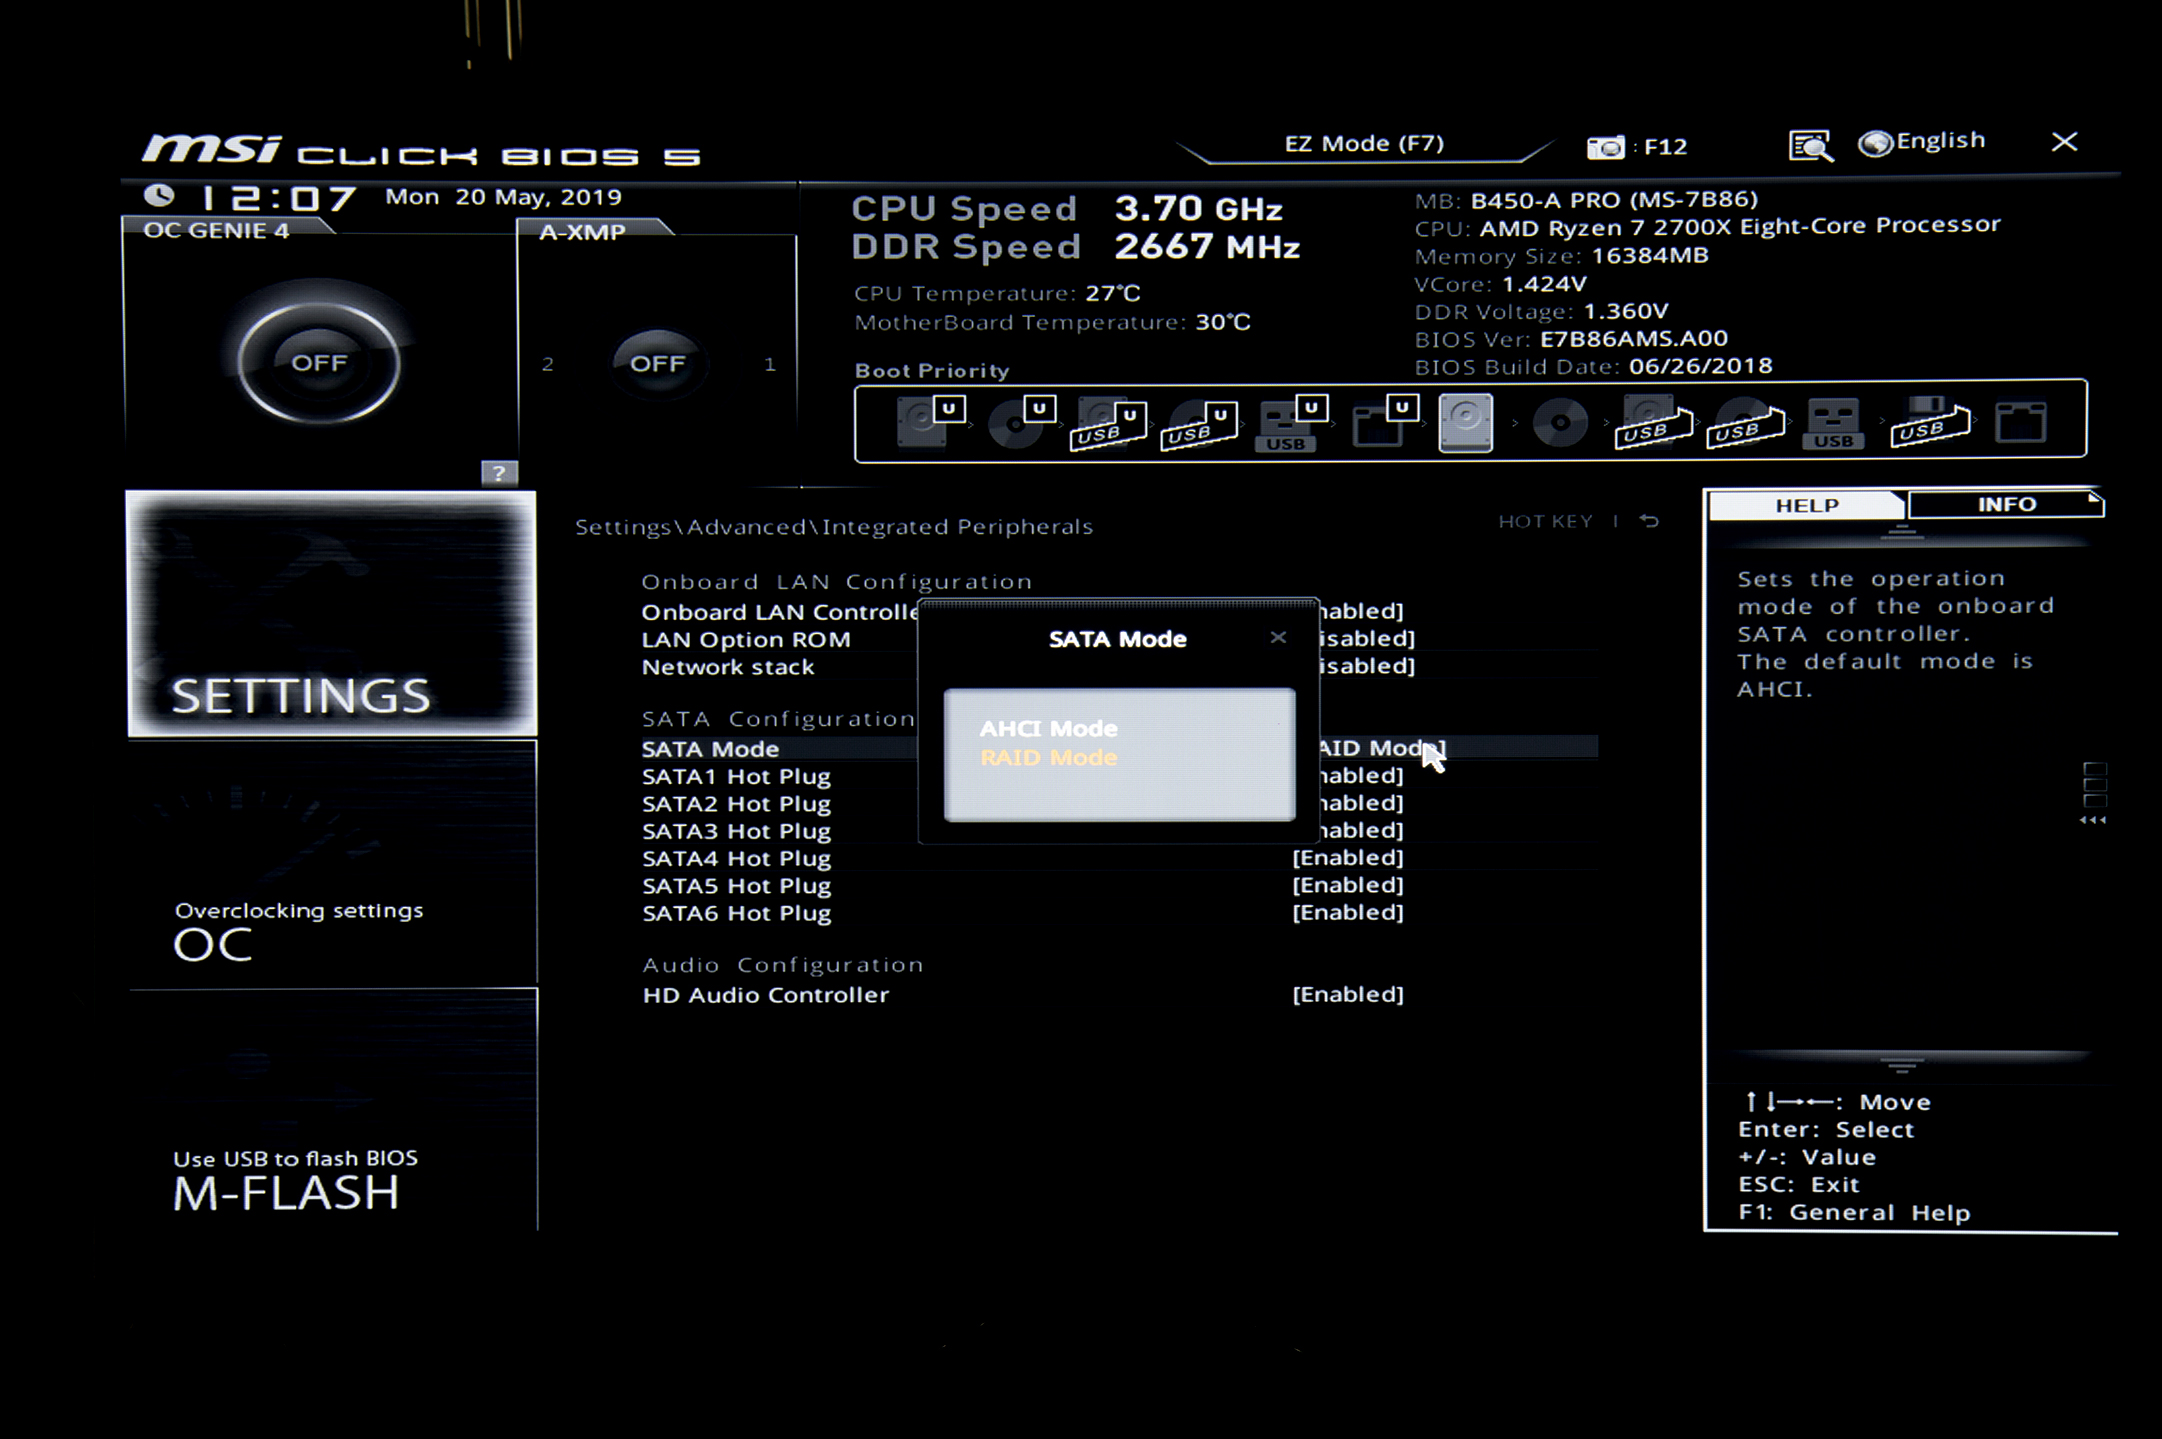
Task: Select the legacy CD/DVD boot icon without badge
Action: (1560, 423)
